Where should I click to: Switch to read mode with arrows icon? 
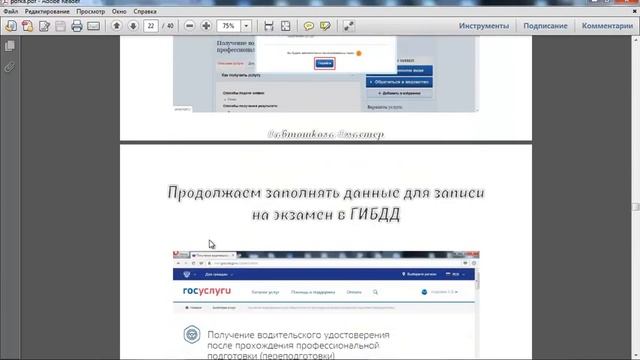(x=348, y=26)
